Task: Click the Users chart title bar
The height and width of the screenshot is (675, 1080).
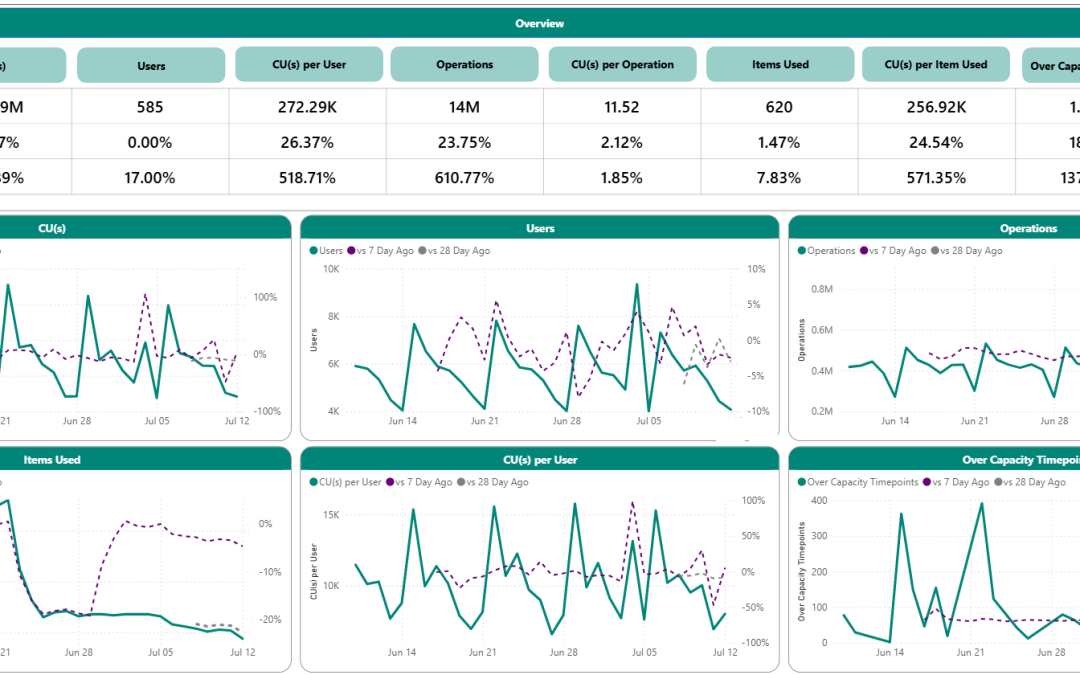Action: tap(540, 228)
